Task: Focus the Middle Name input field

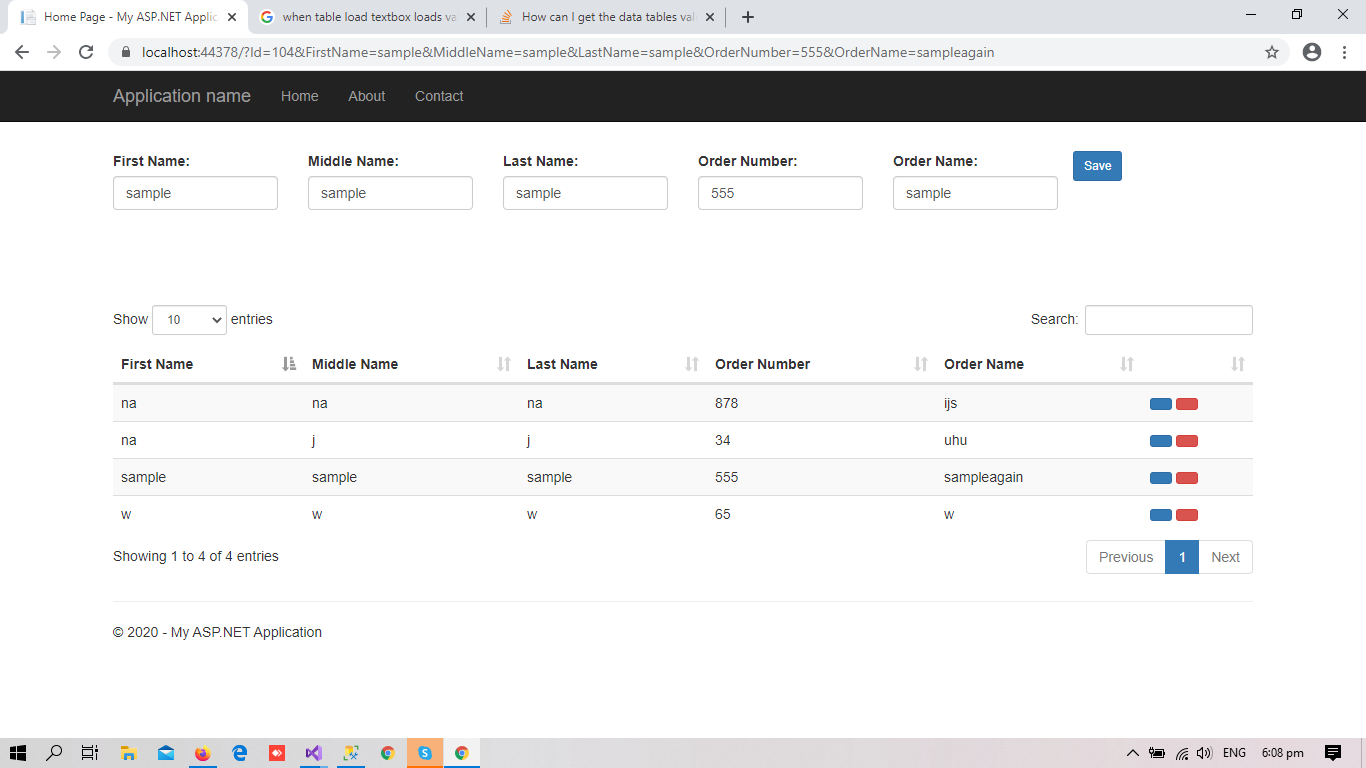Action: (390, 193)
